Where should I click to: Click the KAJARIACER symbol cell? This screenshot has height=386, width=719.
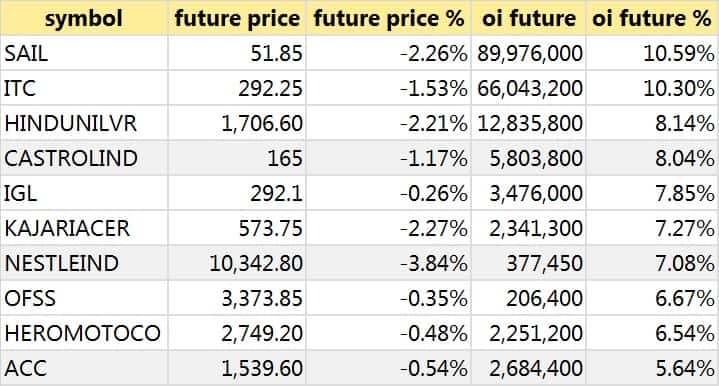pyautogui.click(x=84, y=228)
